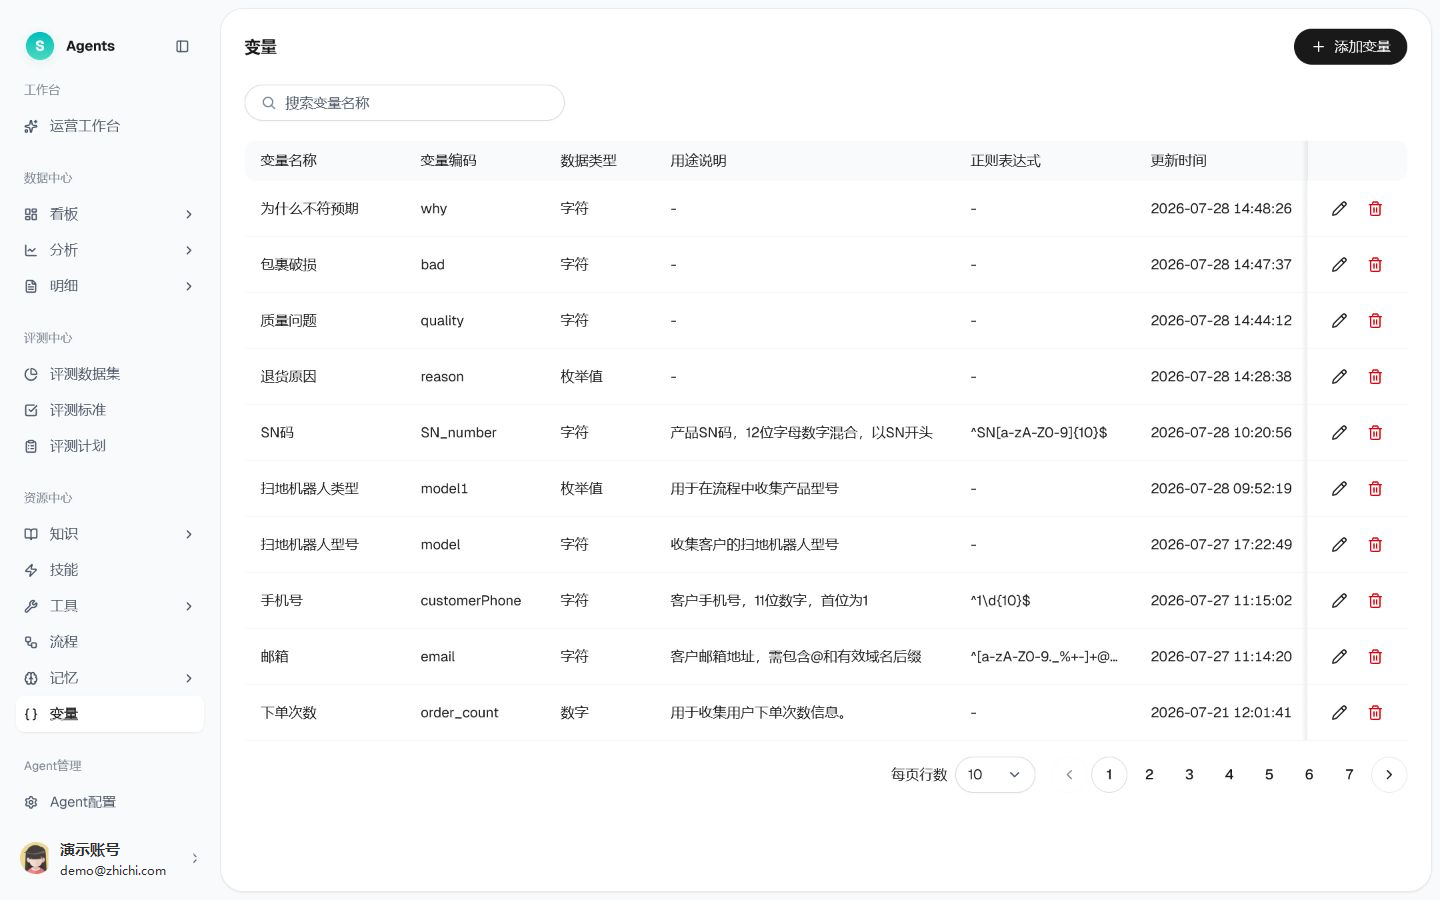
Task: Click the 变量名称 column header
Action: point(289,161)
